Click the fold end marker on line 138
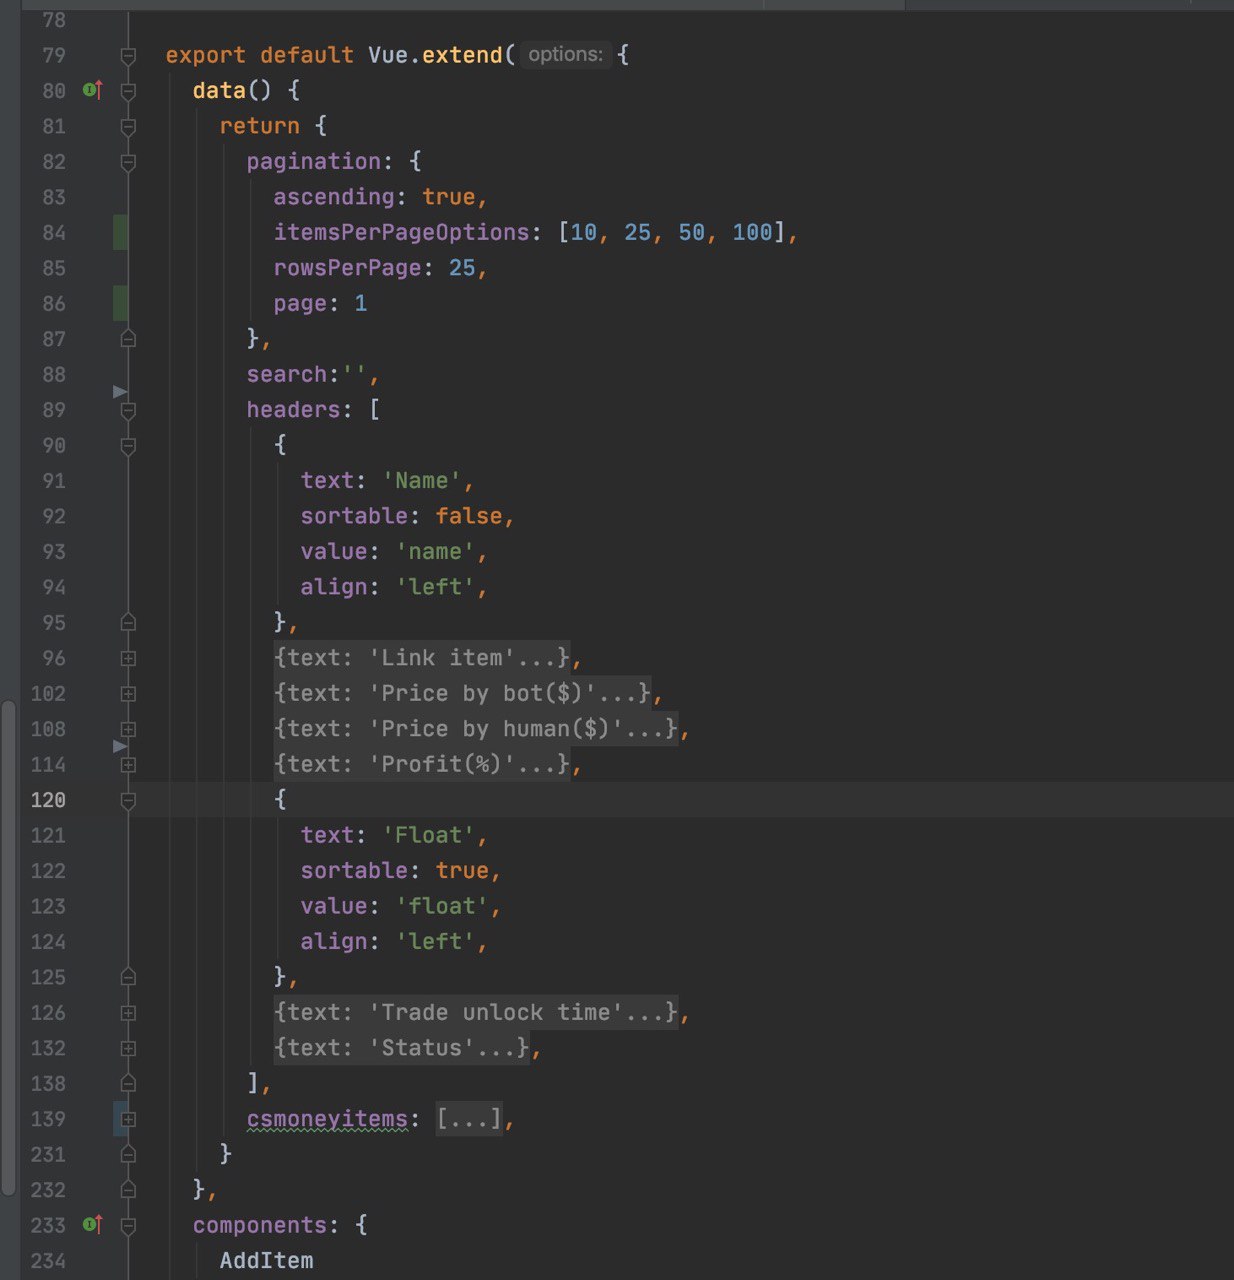Image resolution: width=1234 pixels, height=1280 pixels. click(128, 1083)
